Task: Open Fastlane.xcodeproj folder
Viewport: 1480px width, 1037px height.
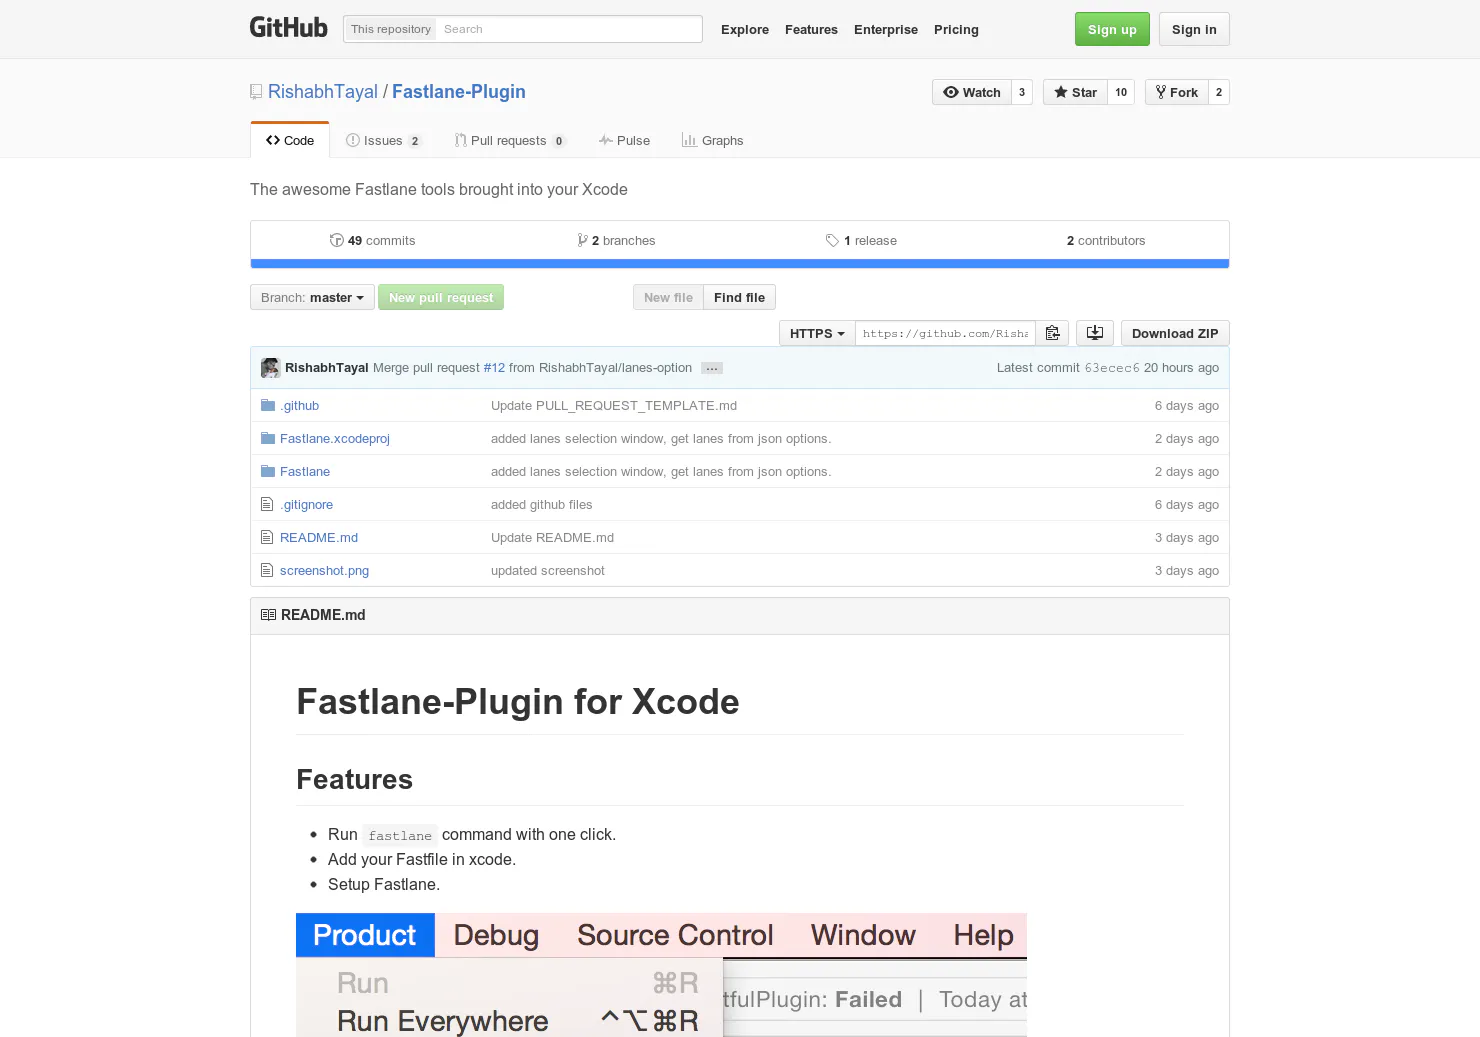Action: coord(335,438)
